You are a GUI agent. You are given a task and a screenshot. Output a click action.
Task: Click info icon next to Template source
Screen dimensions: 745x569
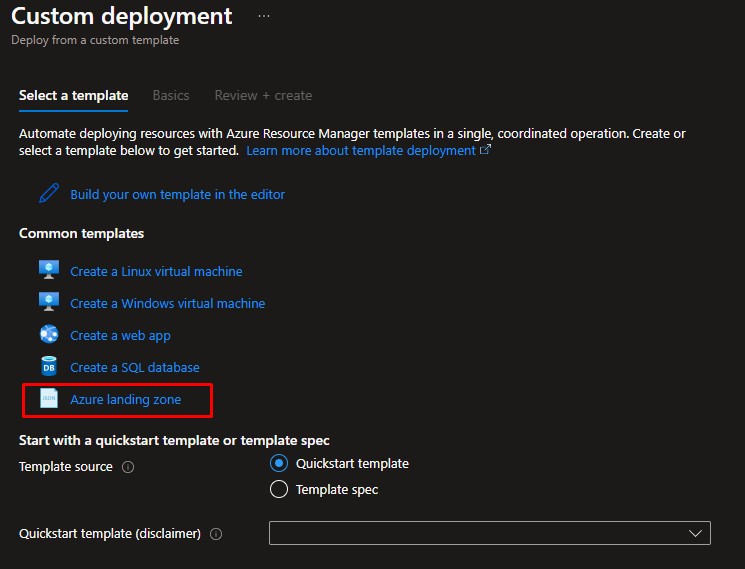point(128,467)
